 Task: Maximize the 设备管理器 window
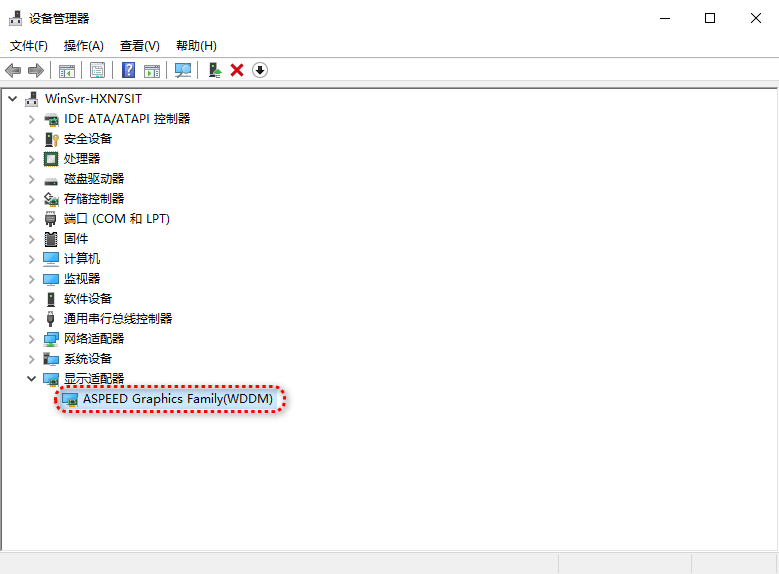point(710,18)
